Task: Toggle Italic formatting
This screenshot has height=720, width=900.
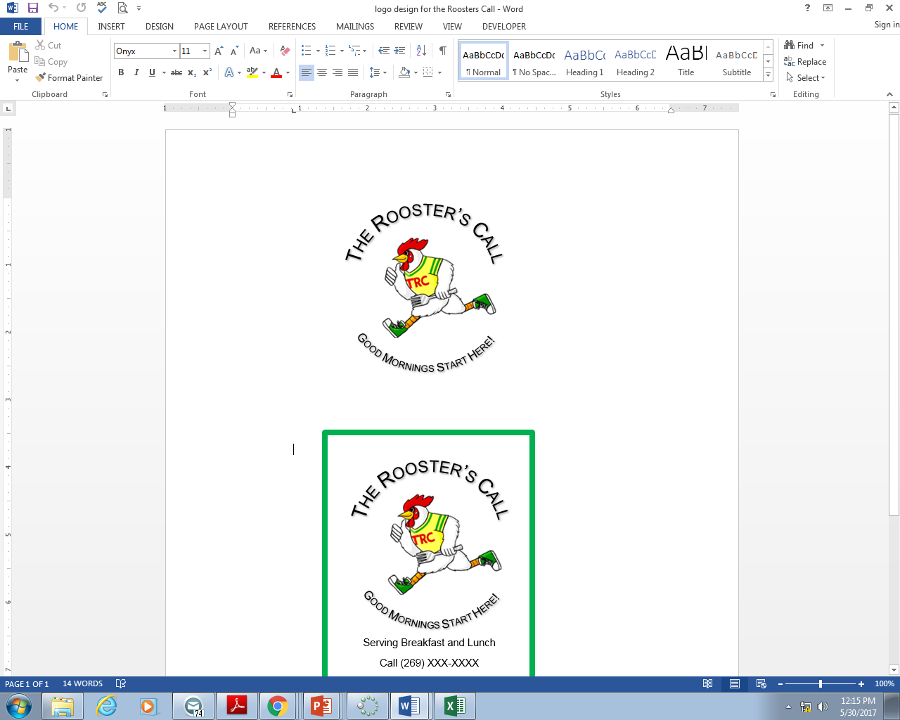Action: tap(136, 72)
